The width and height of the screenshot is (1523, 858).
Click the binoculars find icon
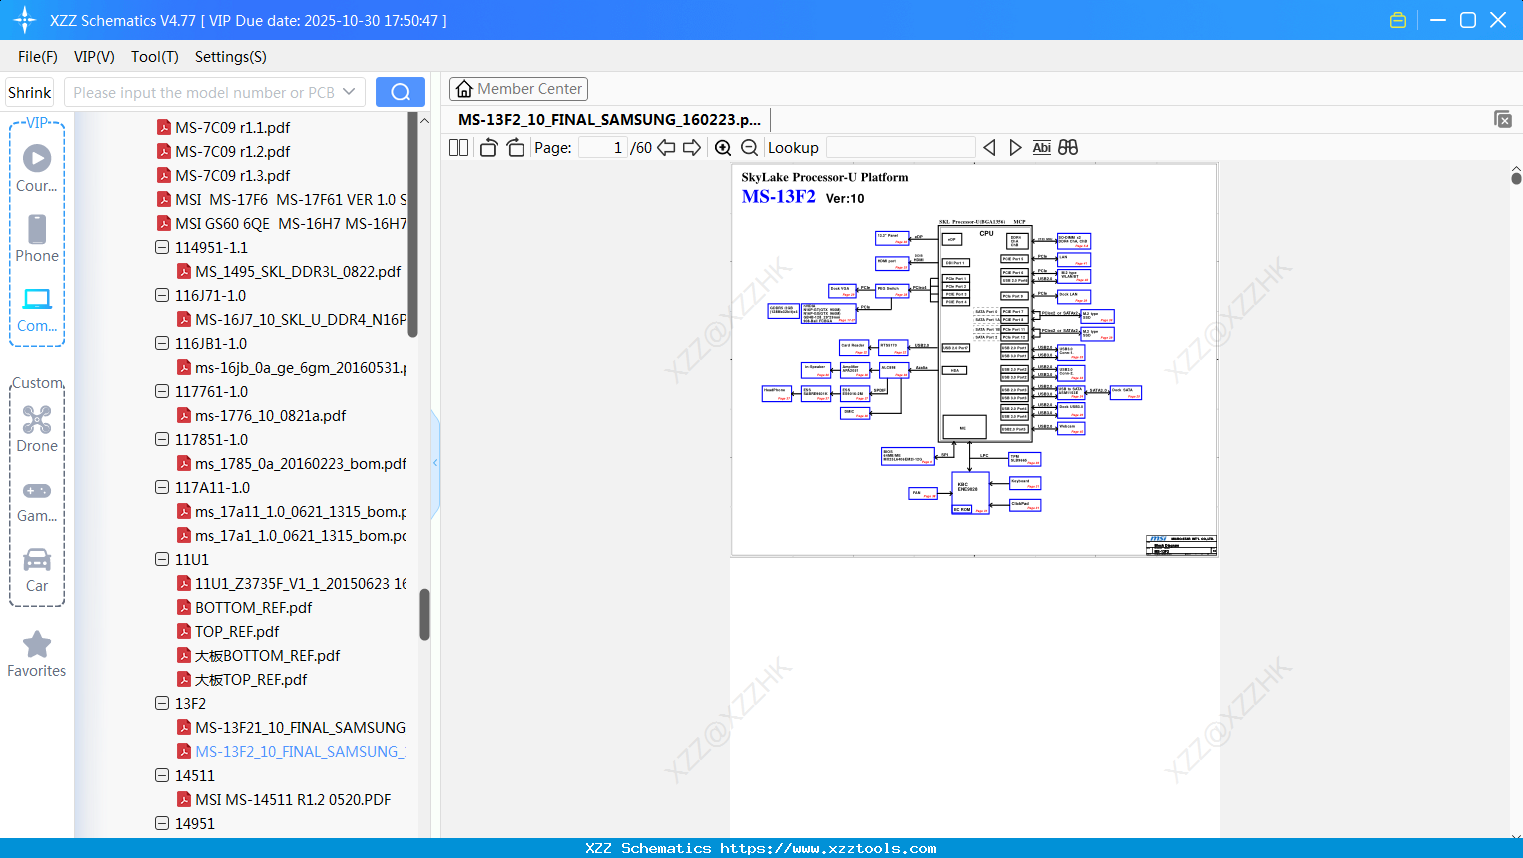point(1068,148)
